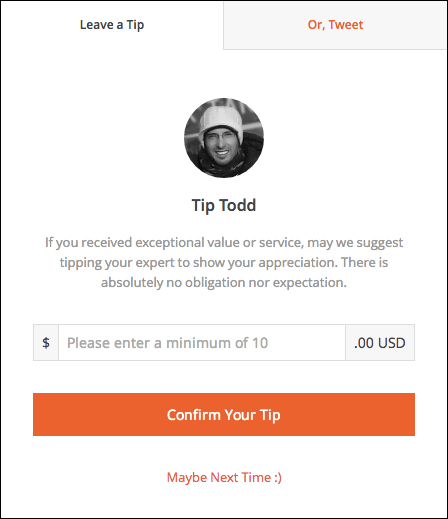
Task: Click the Tip Todd heading
Action: pyautogui.click(x=224, y=205)
